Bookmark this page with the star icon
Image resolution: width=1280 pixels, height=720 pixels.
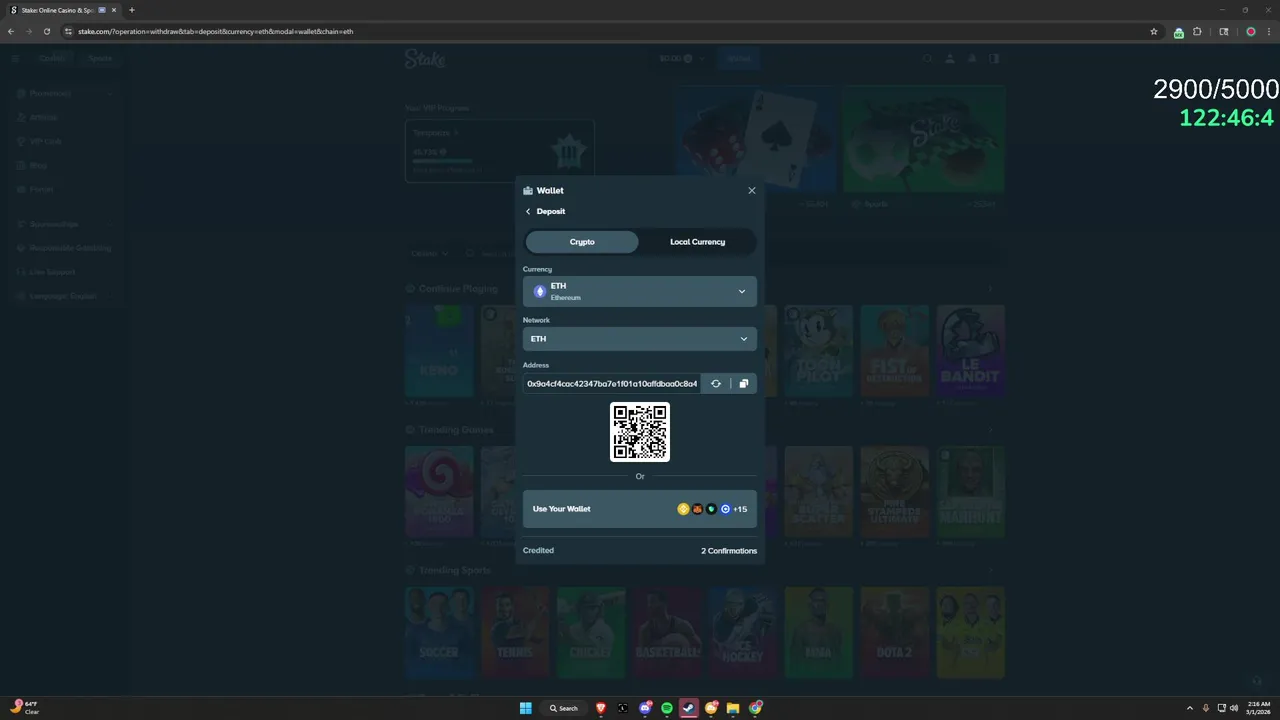pos(1154,31)
